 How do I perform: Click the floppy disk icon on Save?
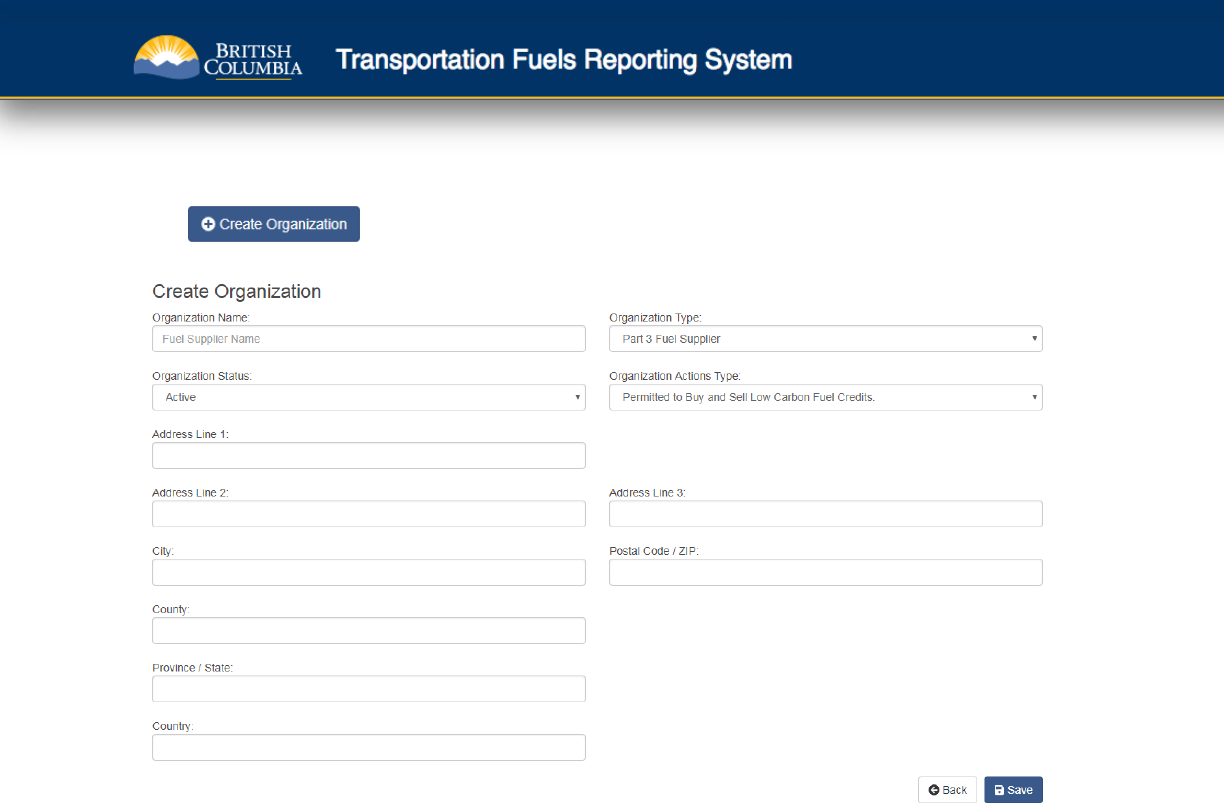[x=999, y=790]
